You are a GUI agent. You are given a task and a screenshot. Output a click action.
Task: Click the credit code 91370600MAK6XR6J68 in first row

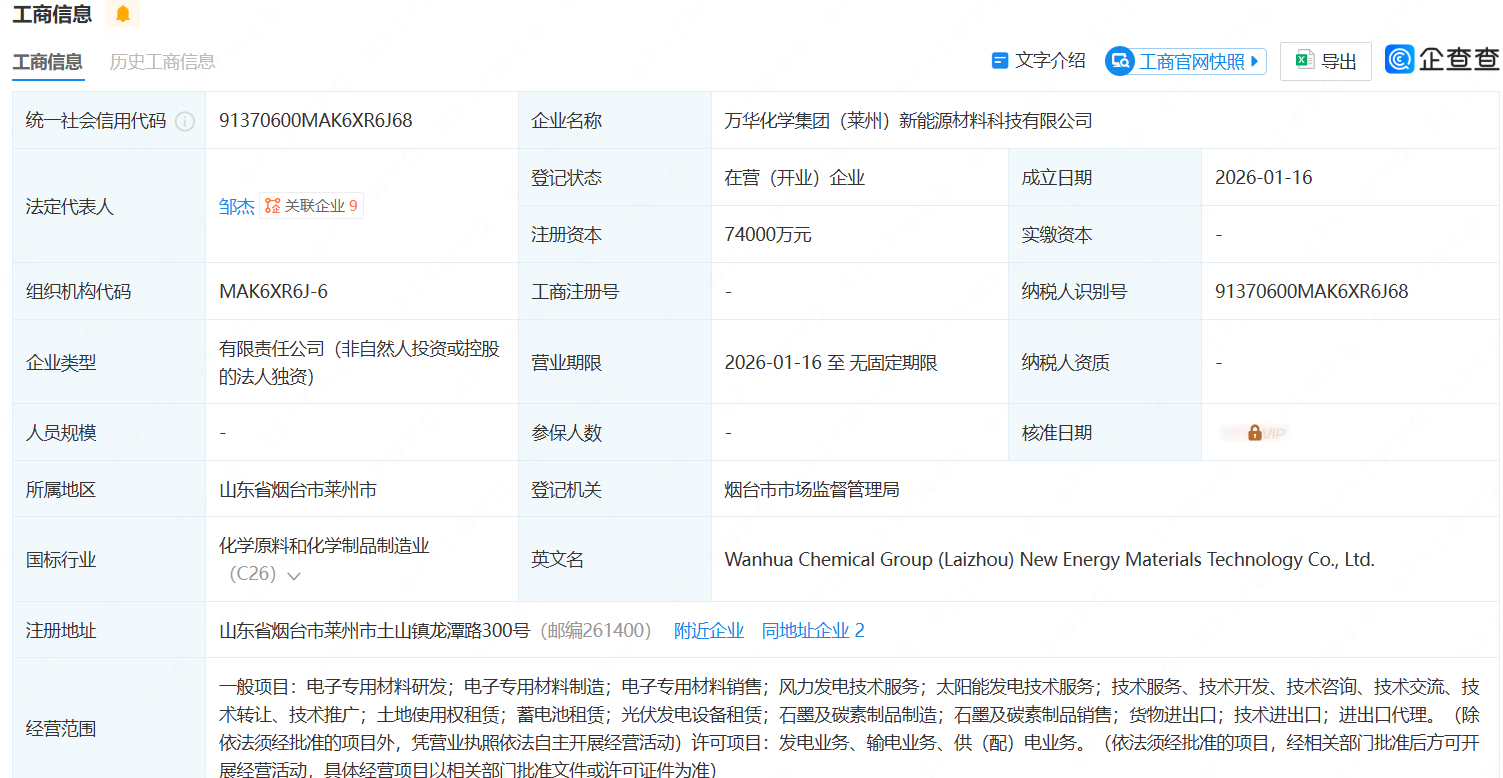coord(316,121)
